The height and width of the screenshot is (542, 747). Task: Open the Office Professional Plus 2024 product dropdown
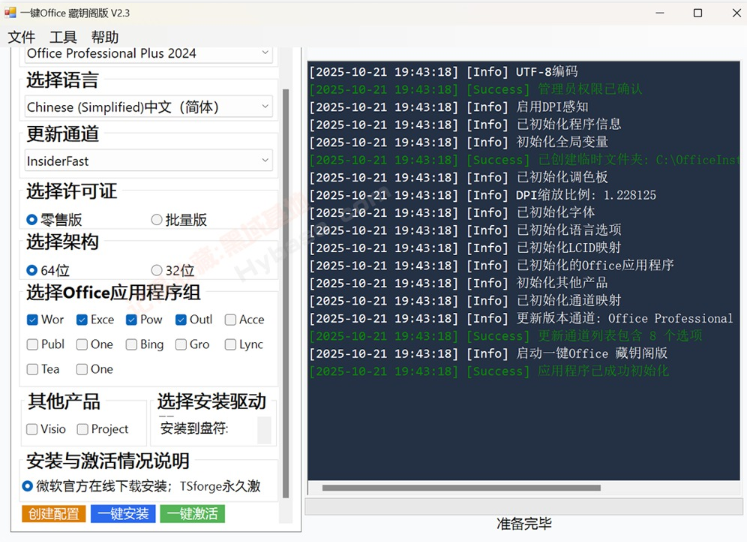click(148, 53)
